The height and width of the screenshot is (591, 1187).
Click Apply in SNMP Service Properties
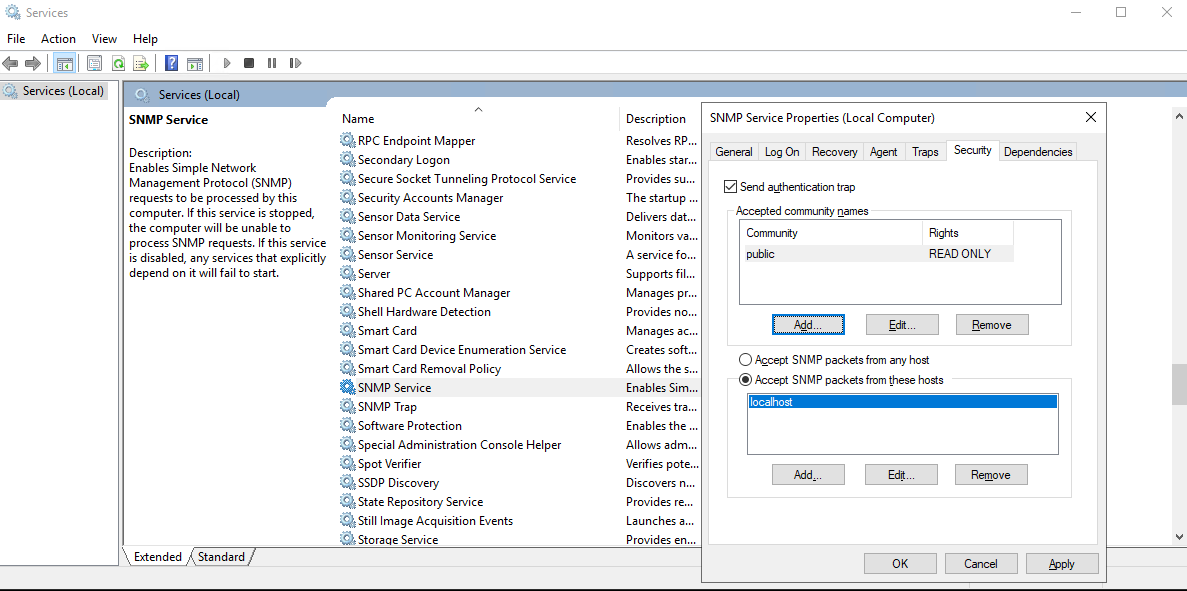1061,564
